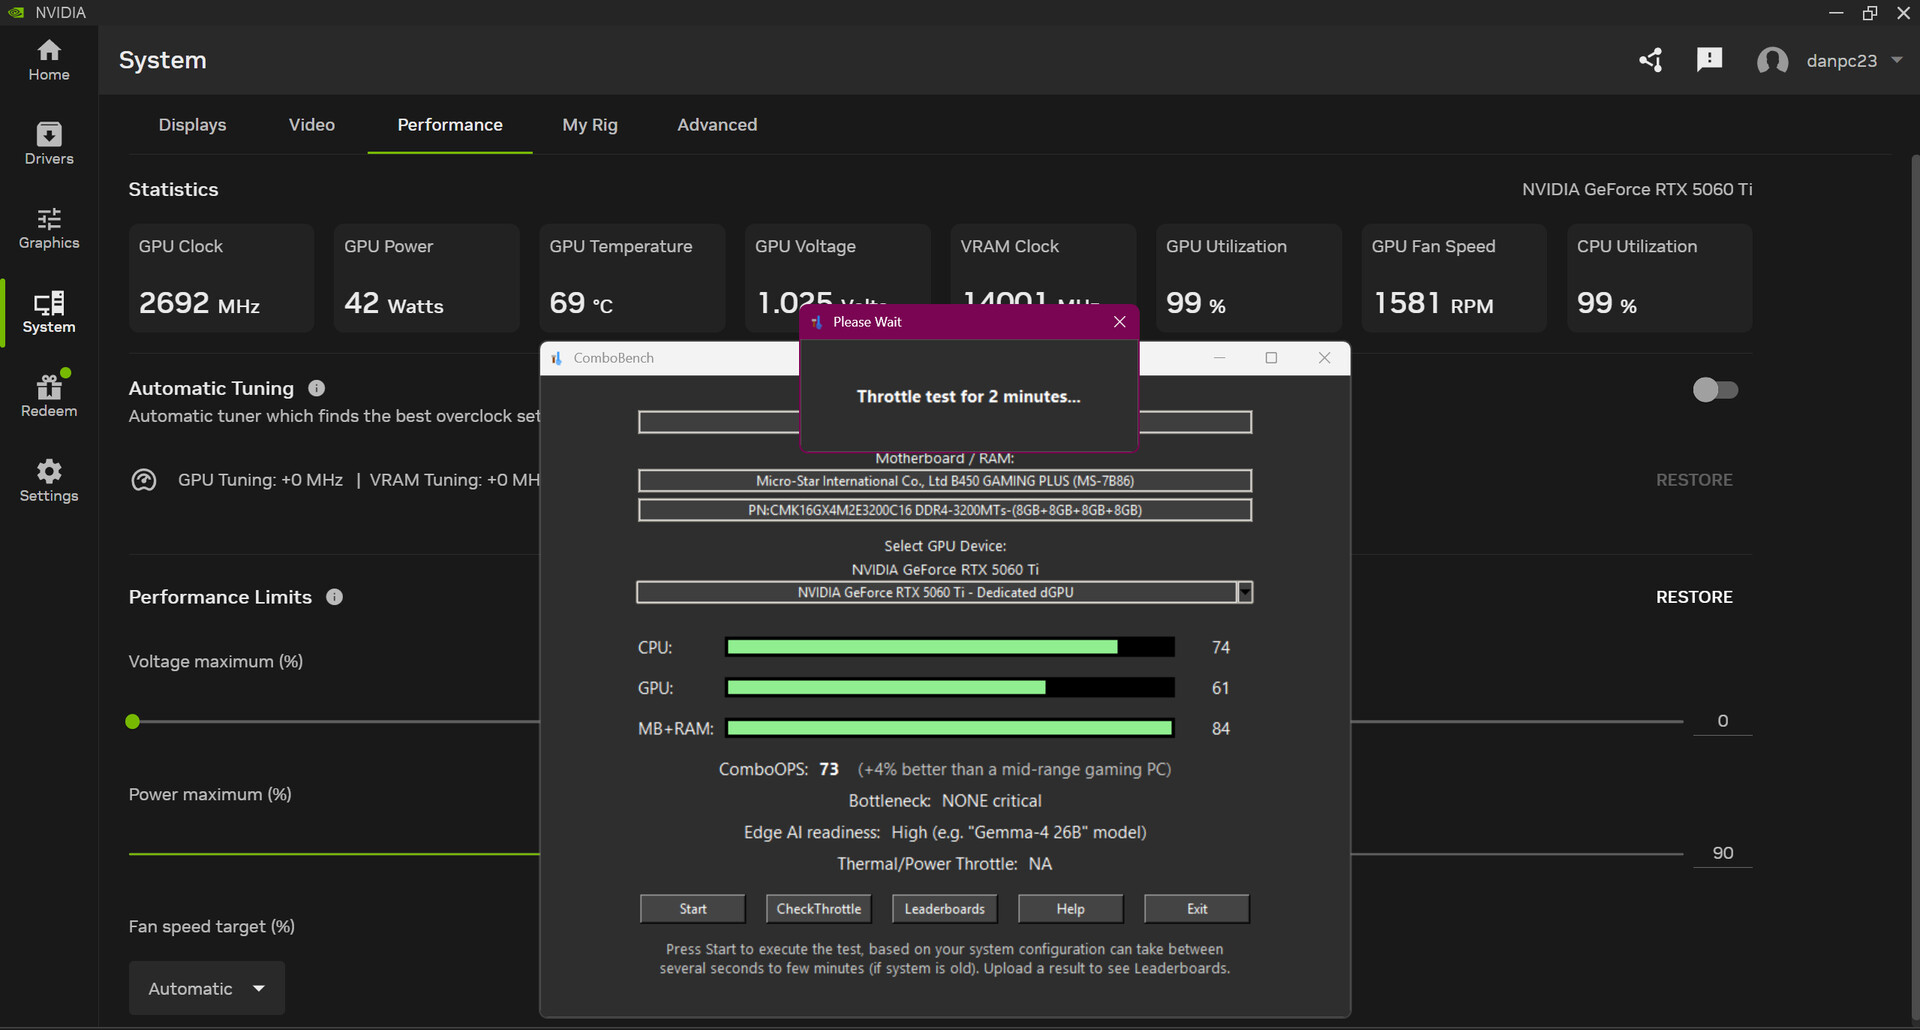The height and width of the screenshot is (1030, 1920).
Task: Switch to the Video tab
Action: [312, 125]
